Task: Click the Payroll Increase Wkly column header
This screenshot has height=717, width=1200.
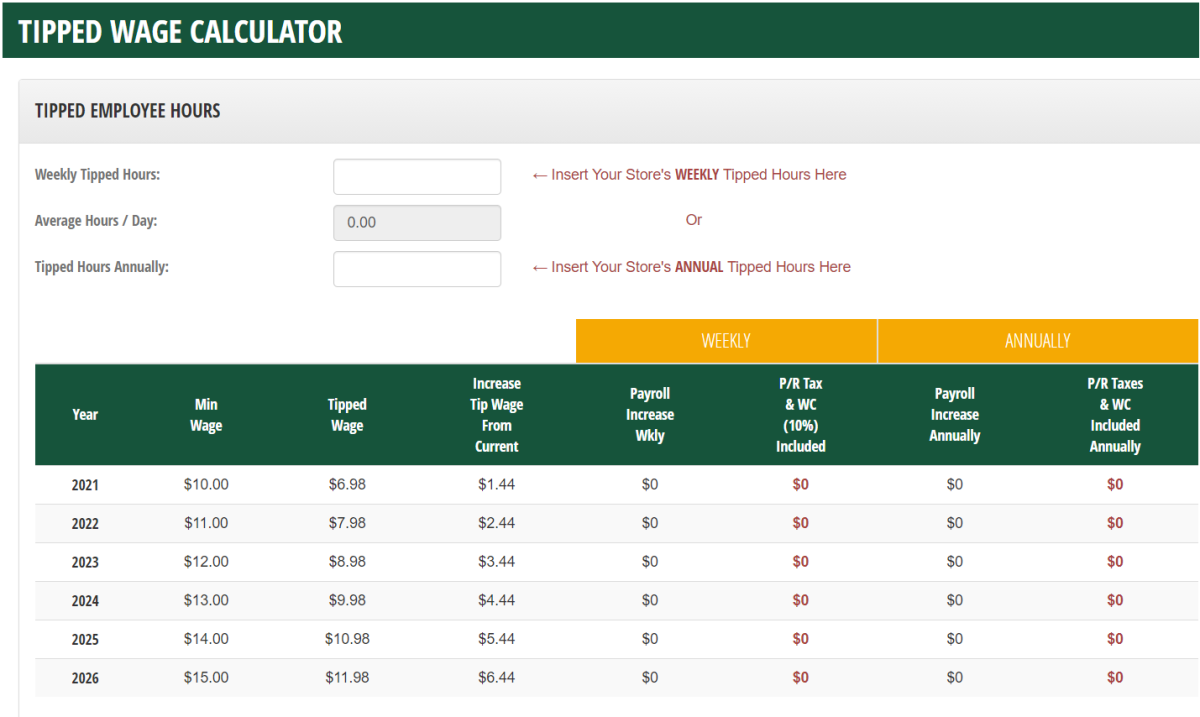Action: click(x=650, y=415)
